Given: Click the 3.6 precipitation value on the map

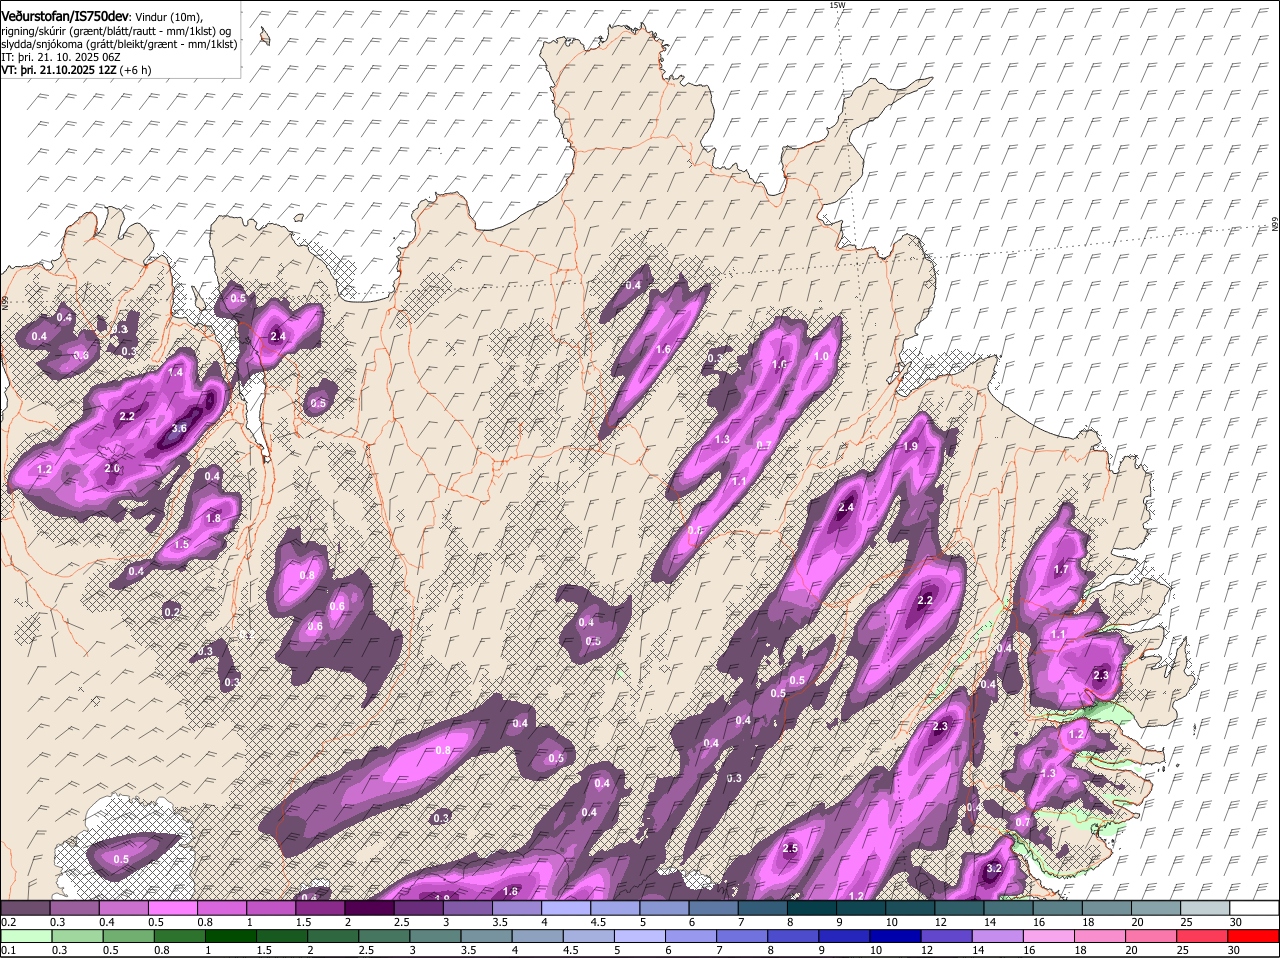Looking at the screenshot, I should pos(179,428).
